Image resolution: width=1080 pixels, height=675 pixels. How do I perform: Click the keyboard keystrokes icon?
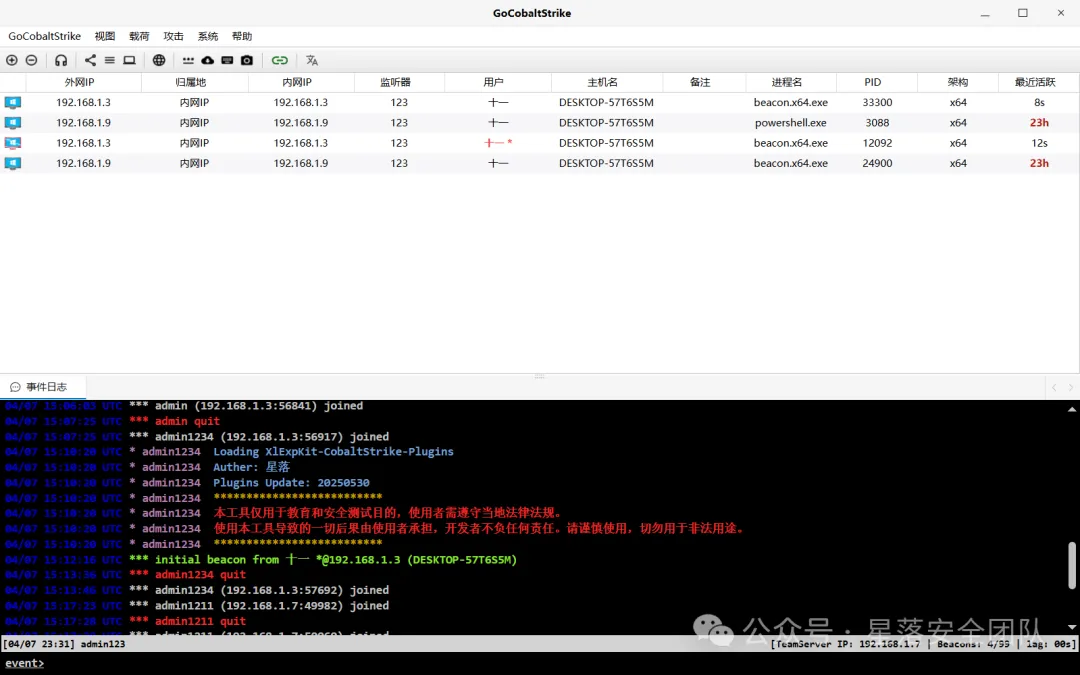click(227, 61)
